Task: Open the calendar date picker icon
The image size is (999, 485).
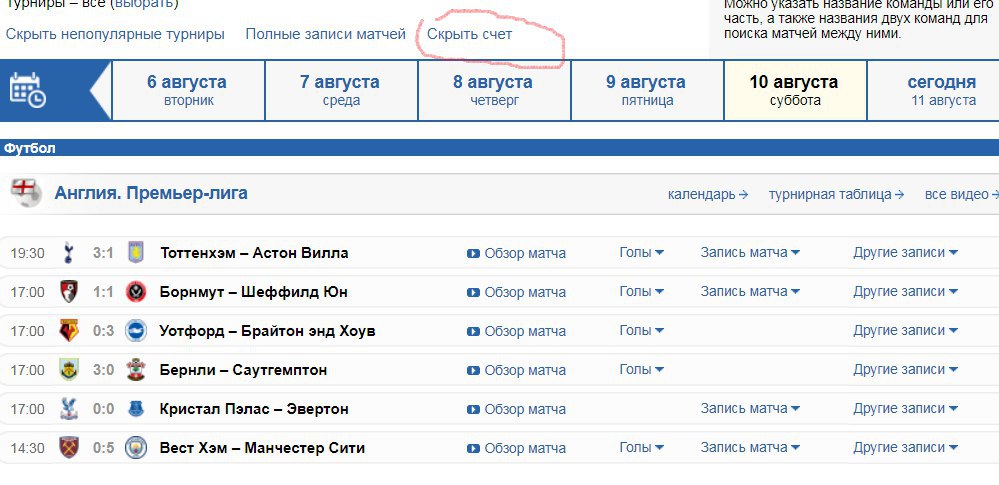Action: pos(27,90)
